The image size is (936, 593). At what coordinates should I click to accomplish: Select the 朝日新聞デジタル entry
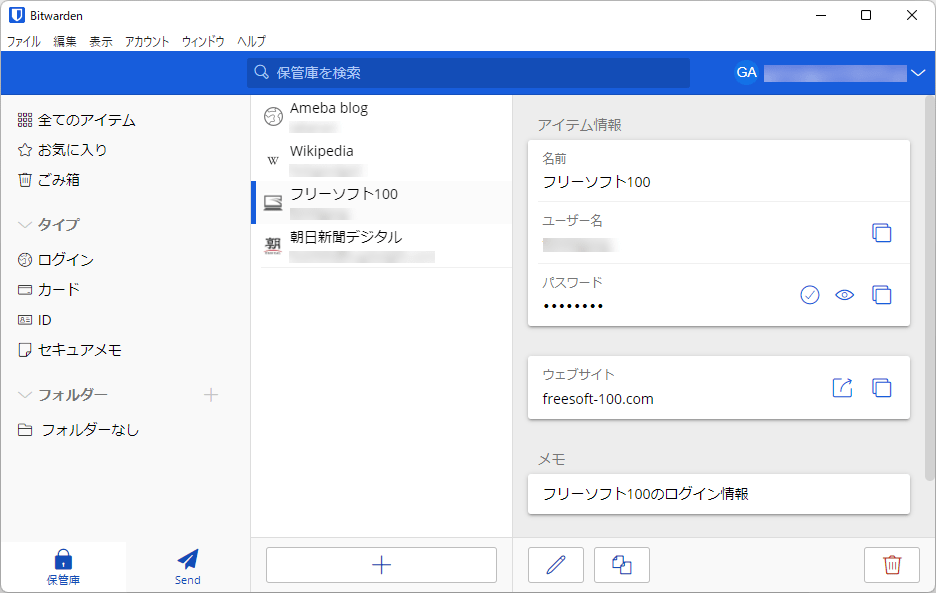point(381,245)
